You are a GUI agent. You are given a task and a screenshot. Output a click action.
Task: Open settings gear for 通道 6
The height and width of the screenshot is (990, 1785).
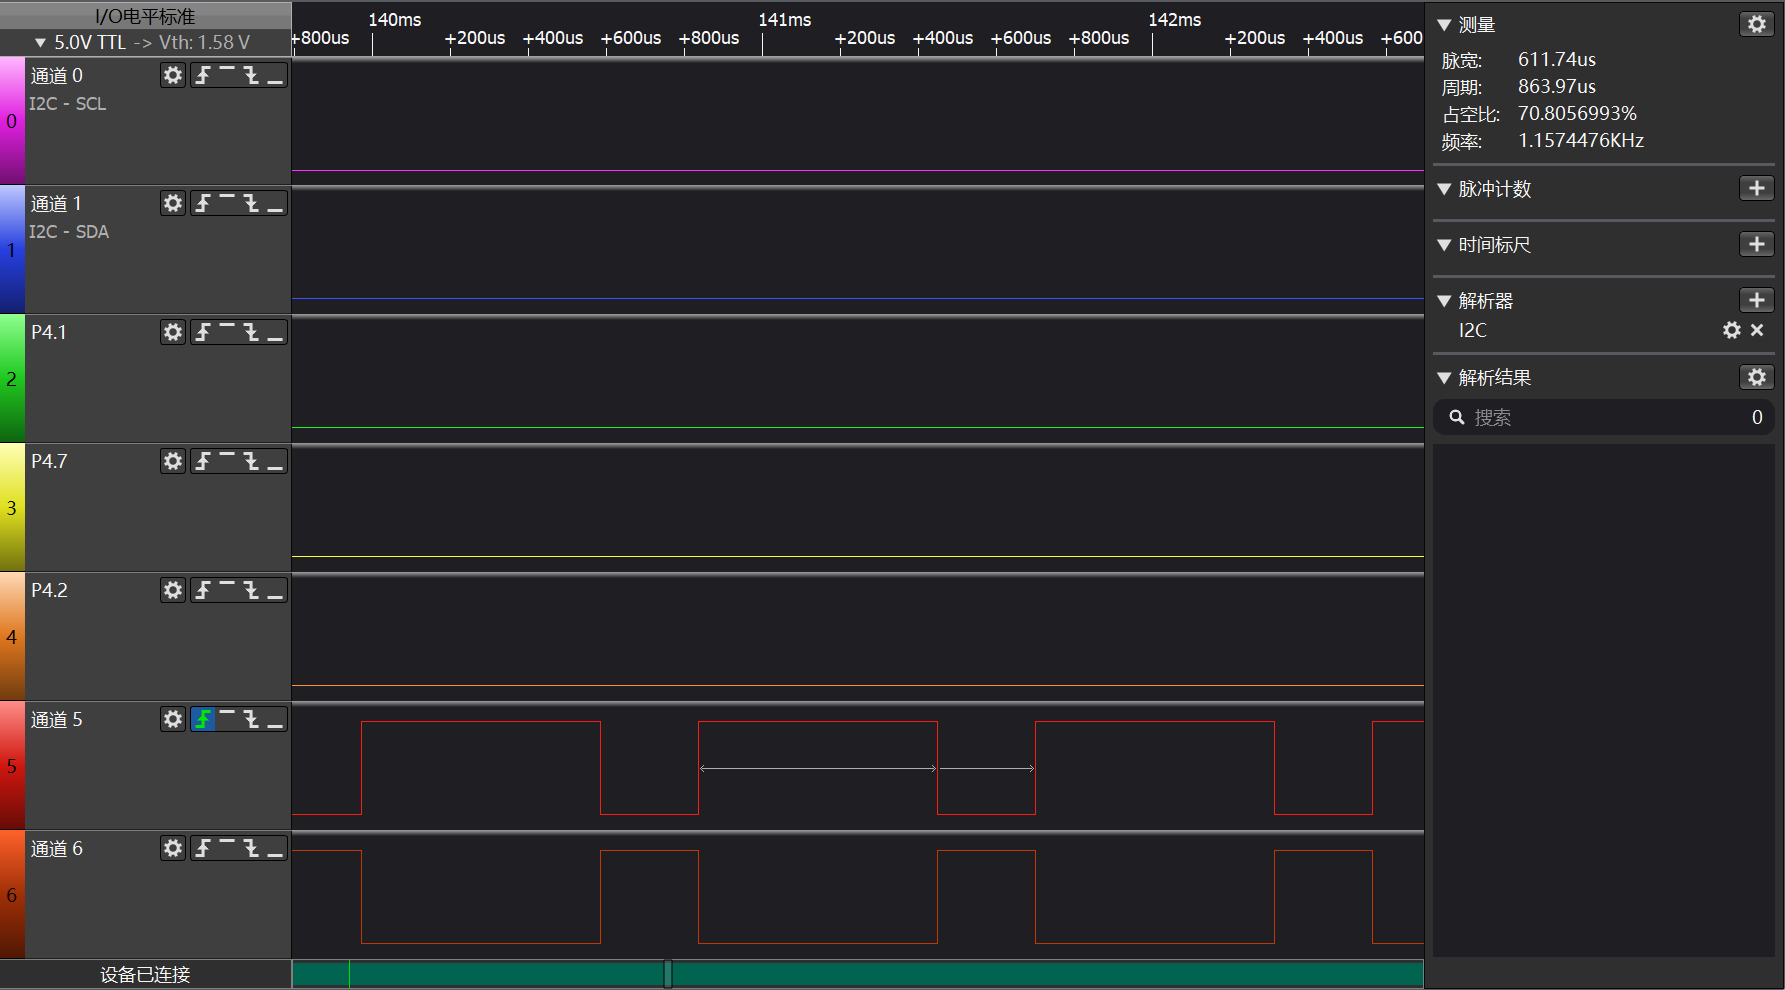click(x=173, y=848)
